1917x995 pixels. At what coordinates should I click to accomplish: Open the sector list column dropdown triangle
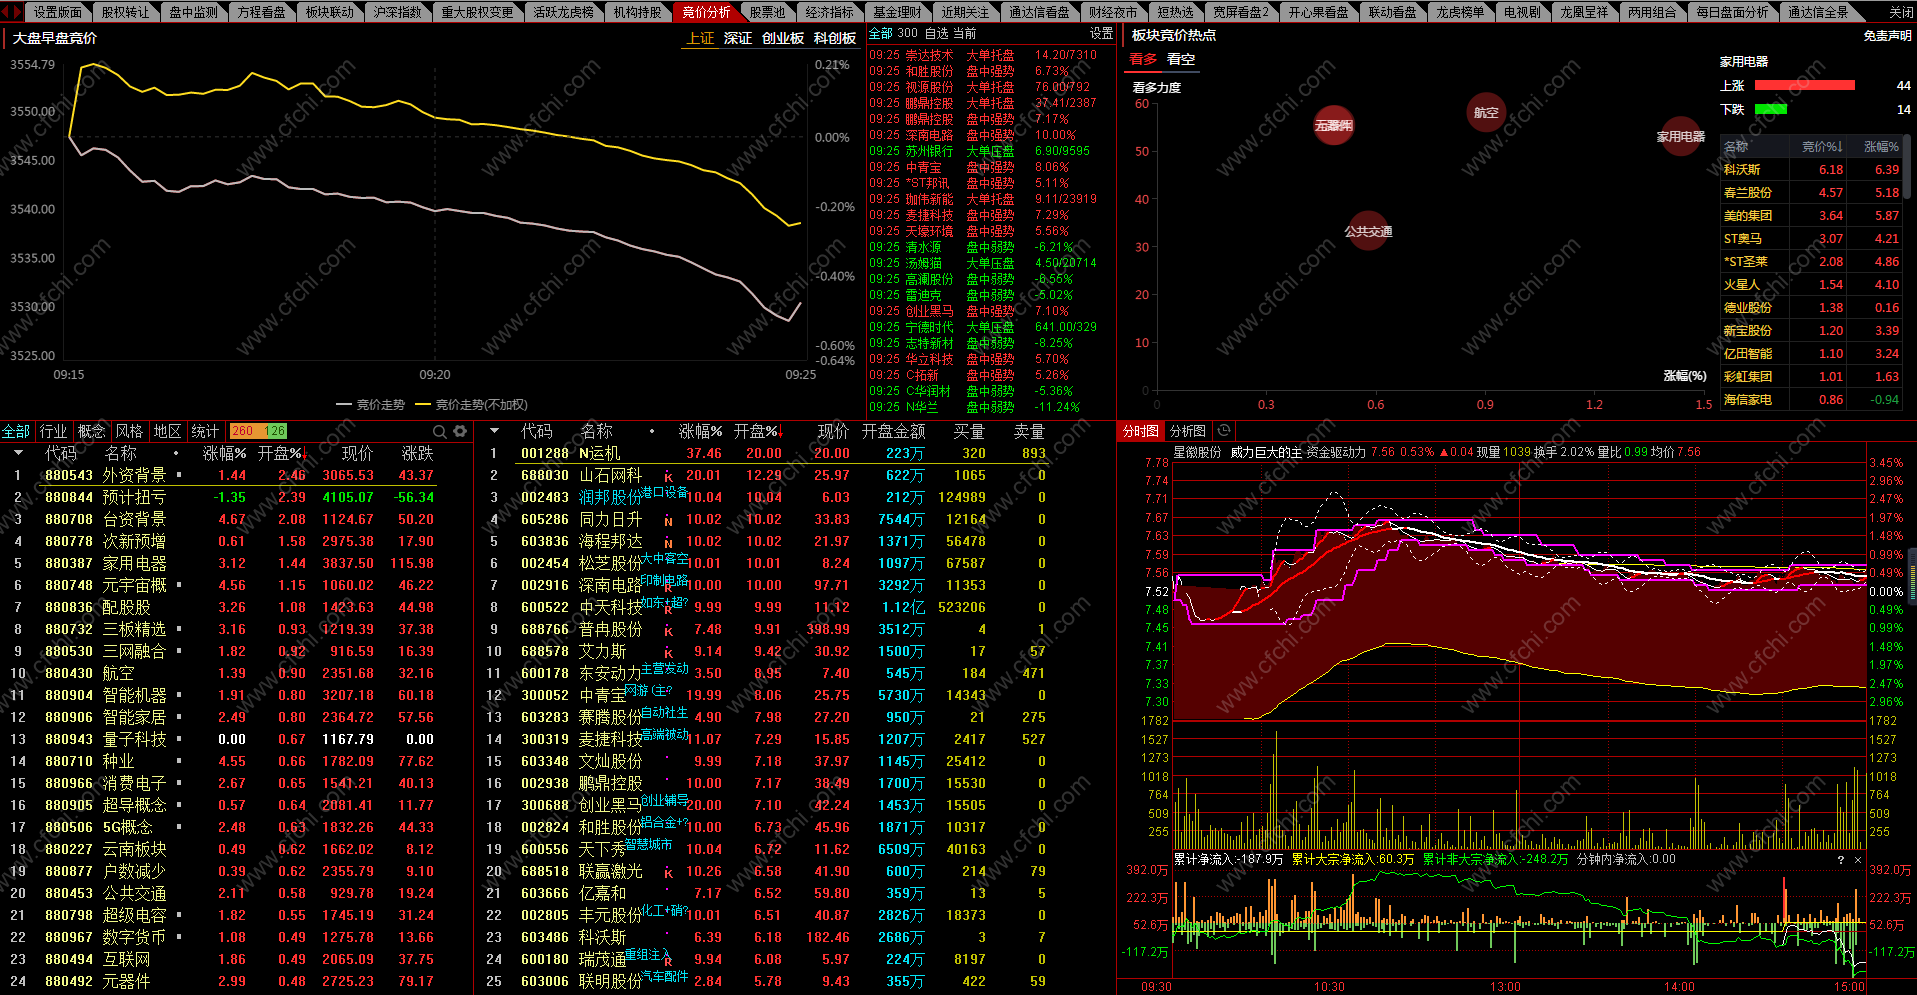(18, 453)
